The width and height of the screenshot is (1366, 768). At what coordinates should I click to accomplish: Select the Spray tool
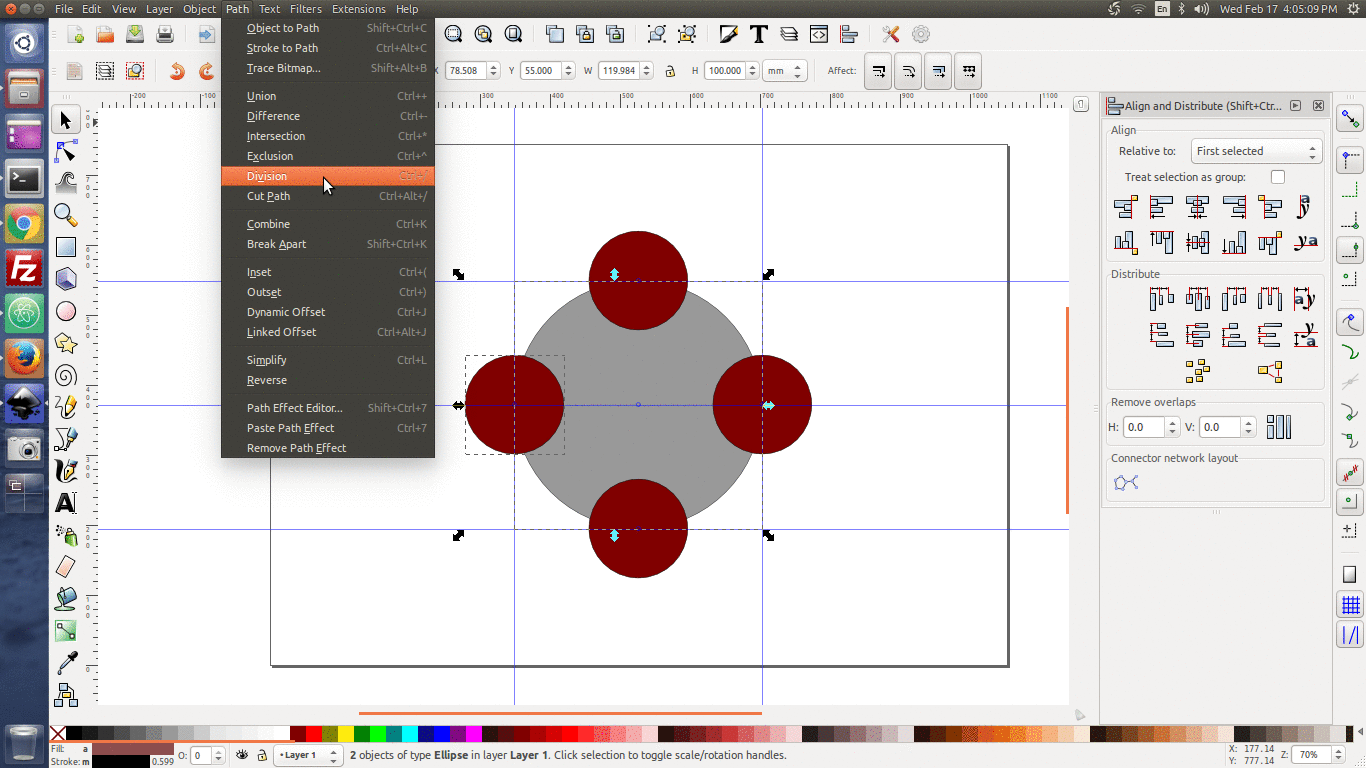(x=66, y=535)
